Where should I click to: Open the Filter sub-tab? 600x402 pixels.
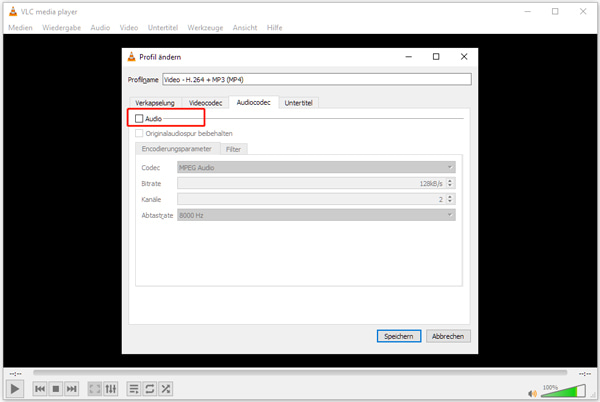[233, 149]
